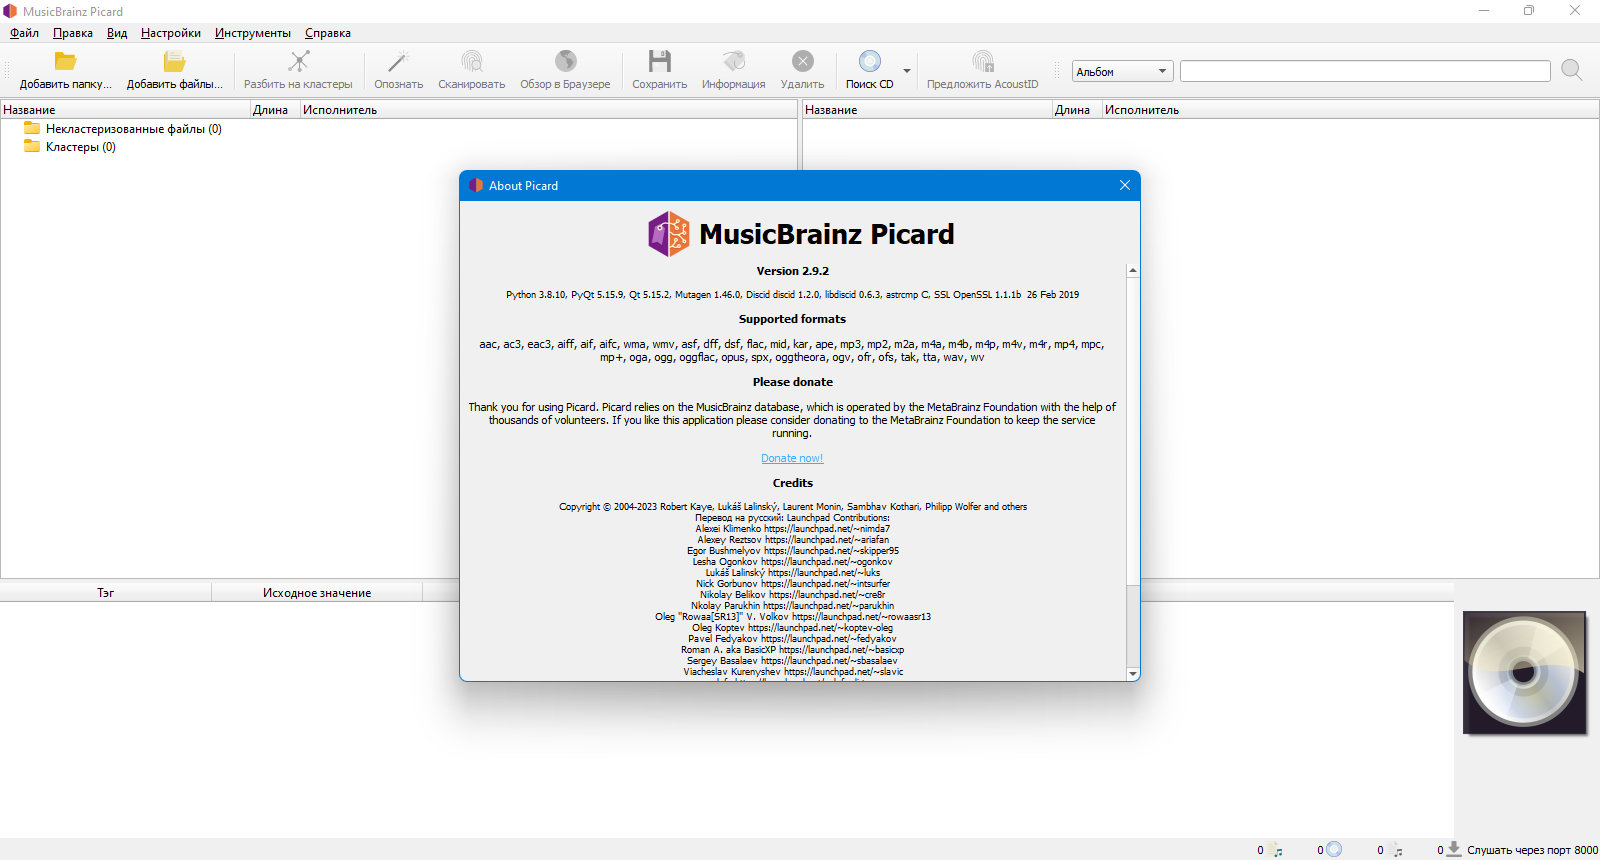Viewport: 1600px width, 860px height.
Task: Click the Некластеризованные файлы folder icon
Action: click(x=32, y=128)
